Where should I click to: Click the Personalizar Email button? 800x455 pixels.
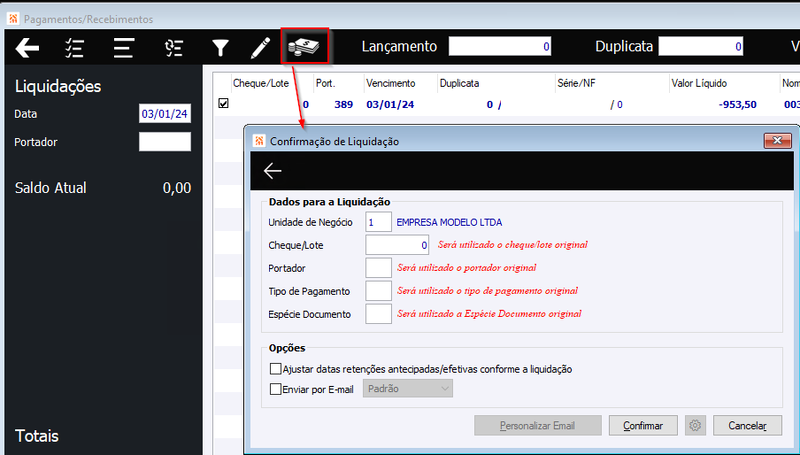[538, 425]
